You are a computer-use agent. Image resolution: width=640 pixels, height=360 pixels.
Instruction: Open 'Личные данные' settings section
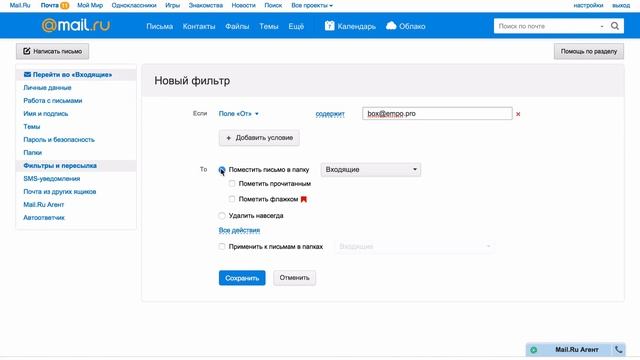point(47,88)
